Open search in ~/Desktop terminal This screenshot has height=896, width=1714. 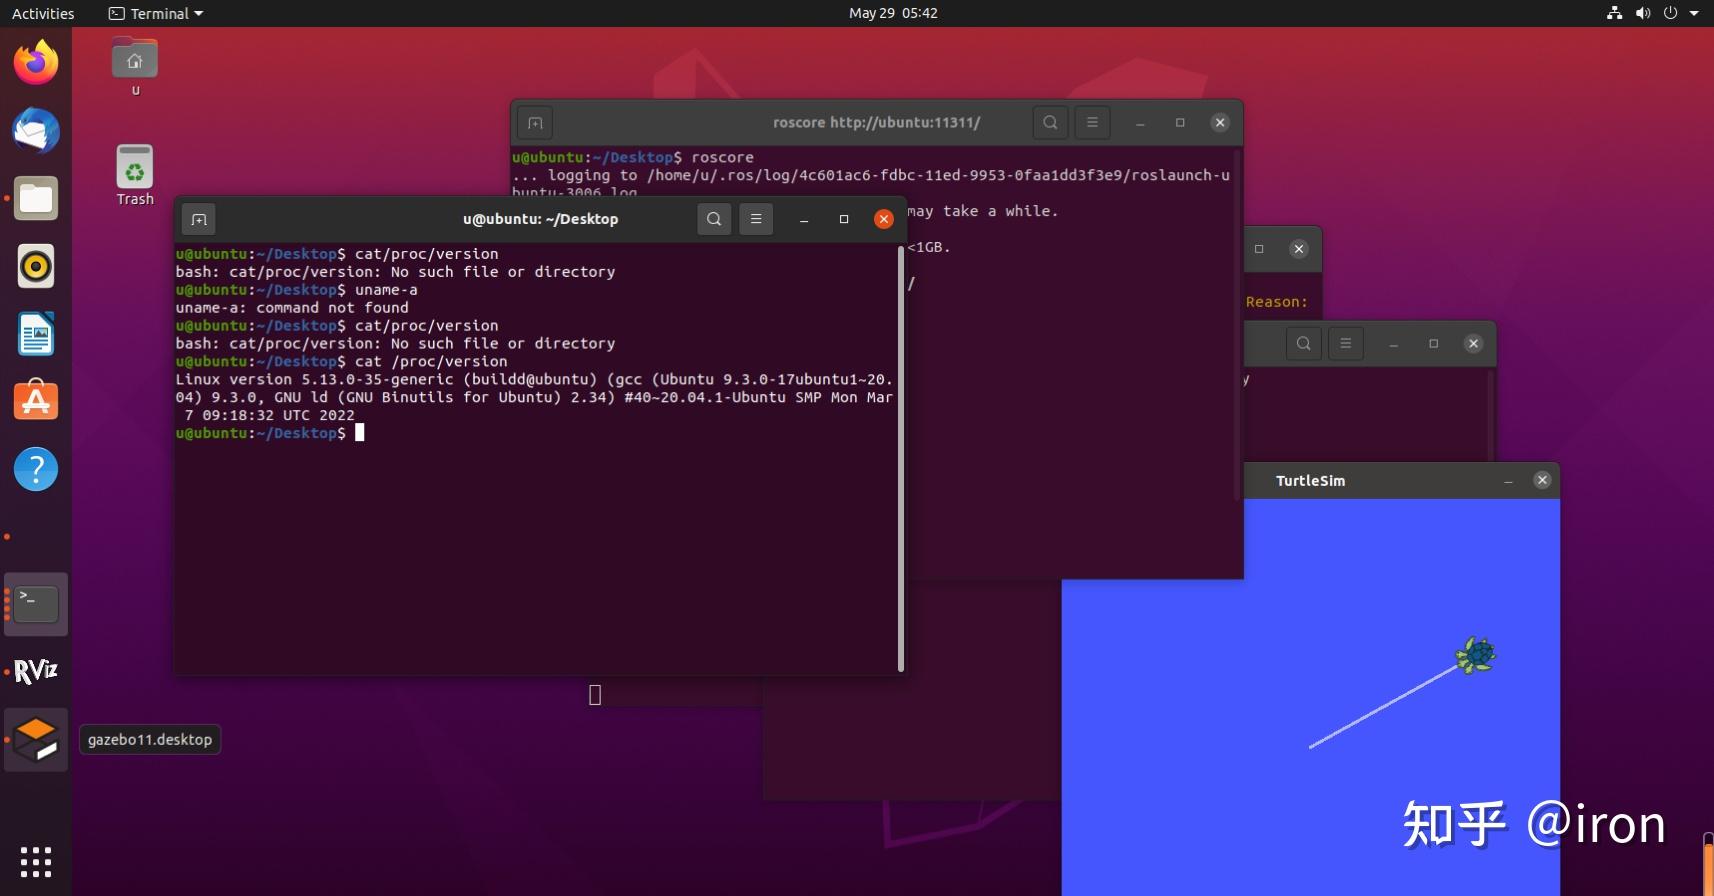tap(714, 219)
